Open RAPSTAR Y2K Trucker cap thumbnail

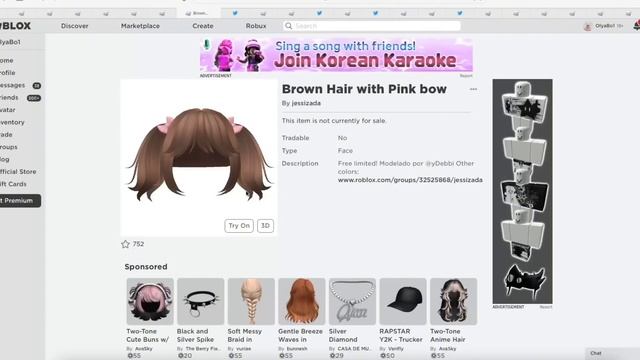coord(403,301)
